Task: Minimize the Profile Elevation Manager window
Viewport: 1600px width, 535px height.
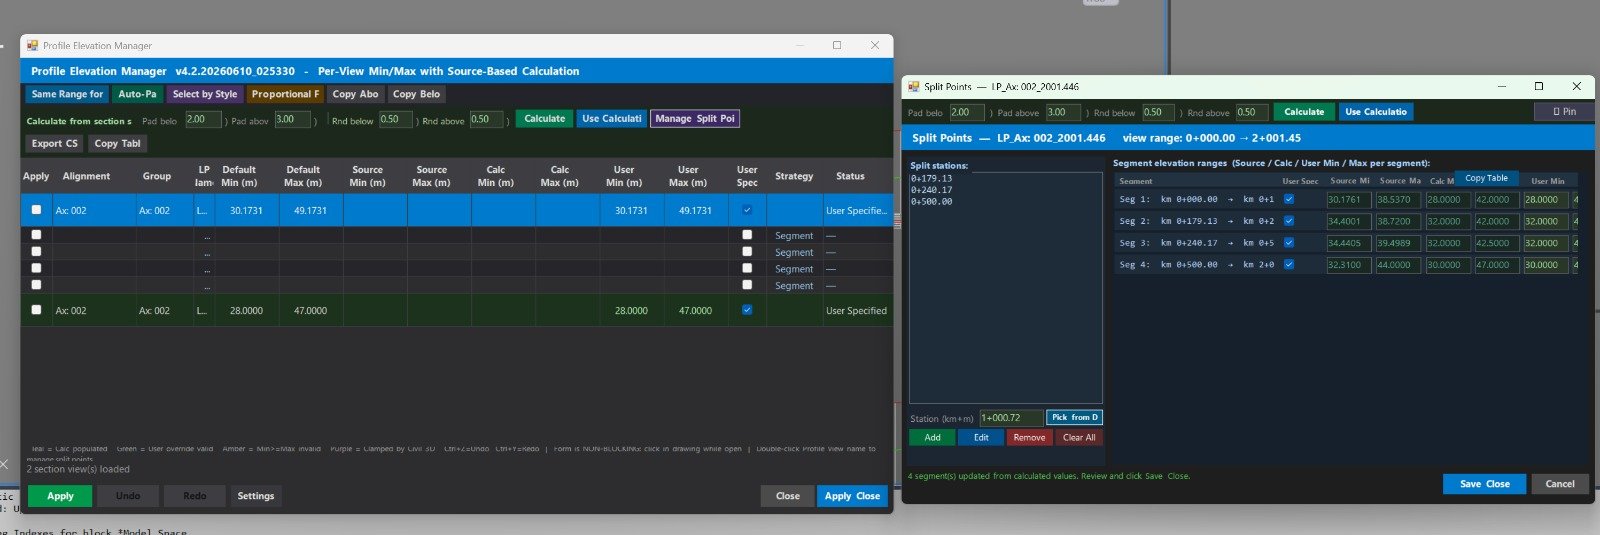Action: [x=801, y=45]
